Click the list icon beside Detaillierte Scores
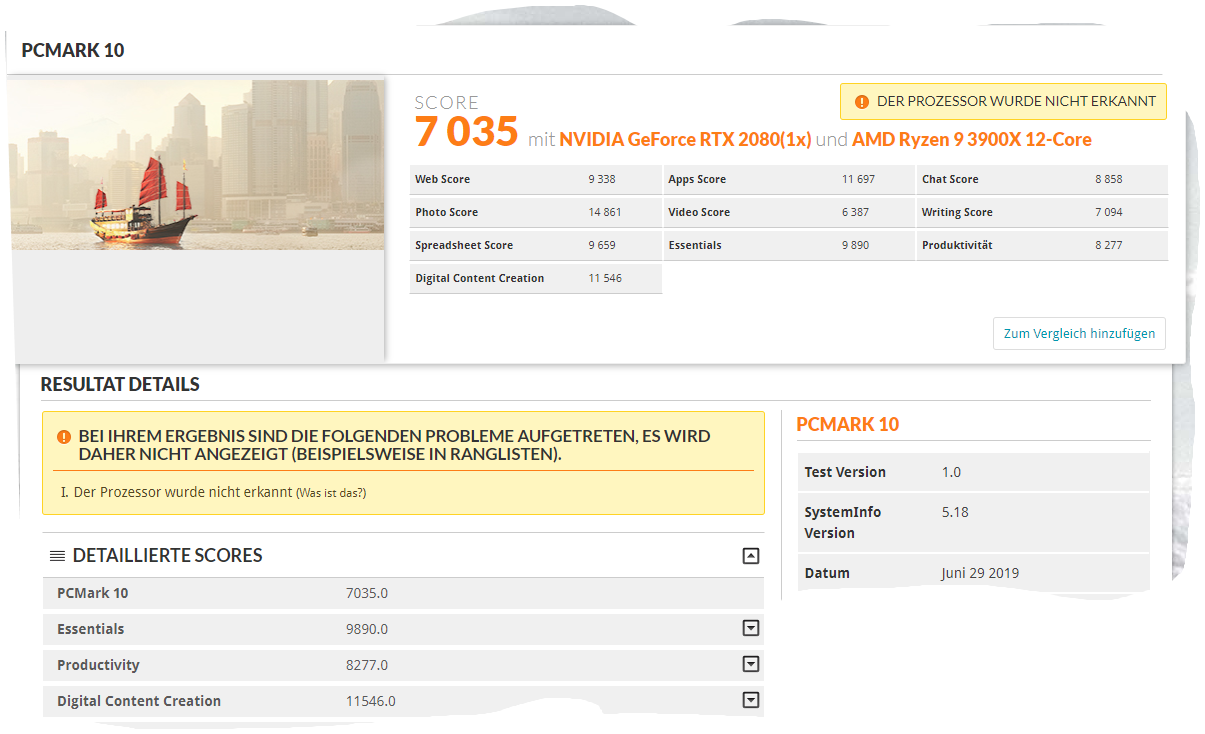 [57, 556]
